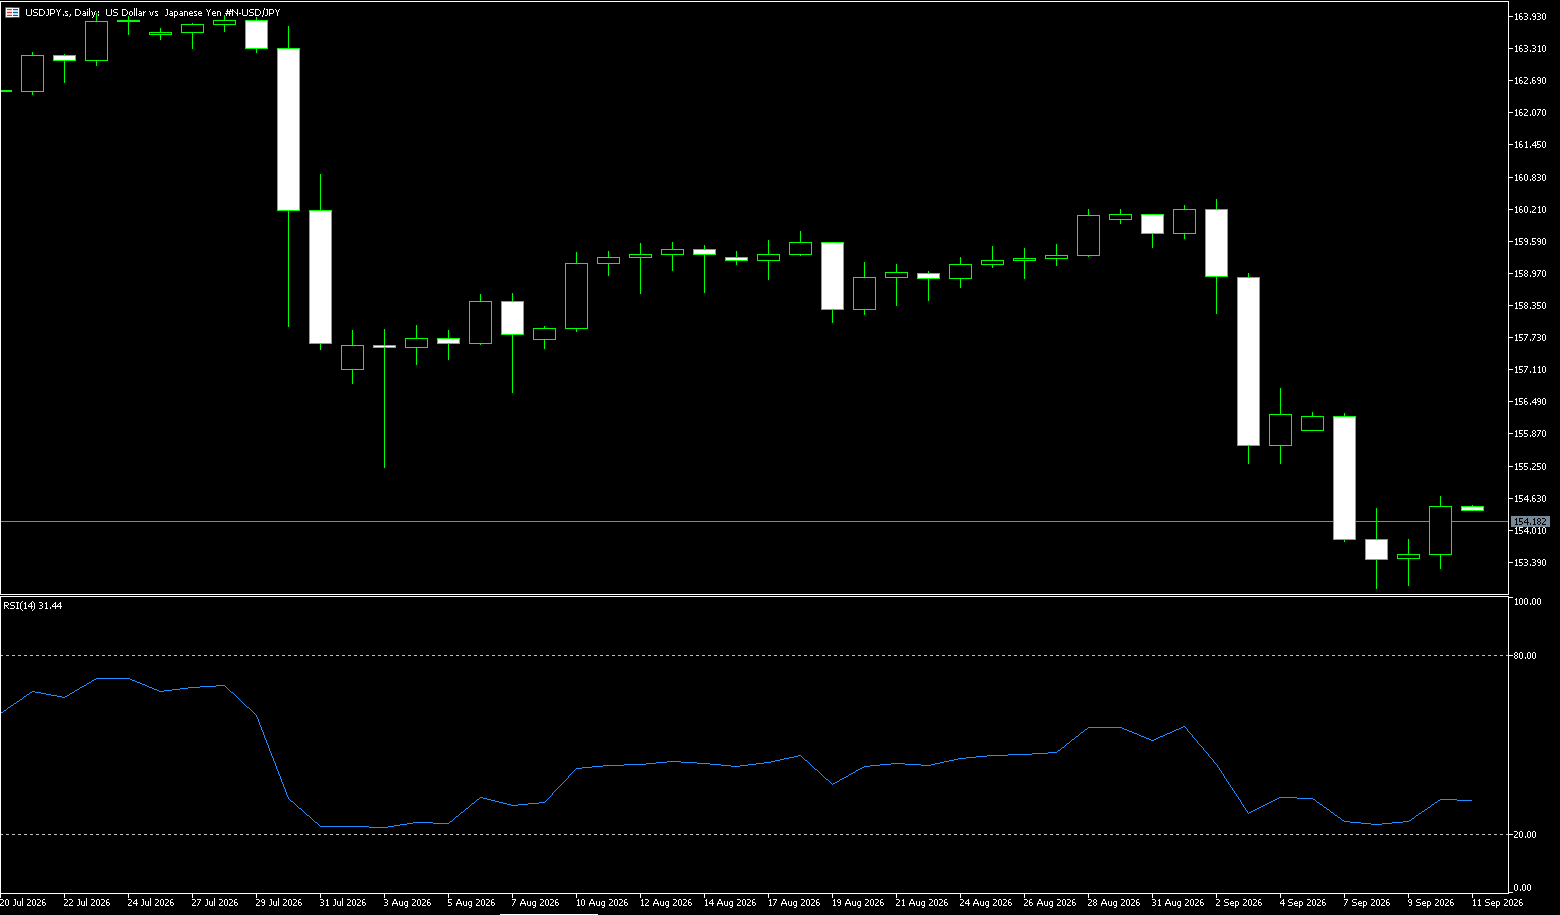Select the 11 Sep 2026 date marker
1560x915 pixels.
pyautogui.click(x=1497, y=903)
